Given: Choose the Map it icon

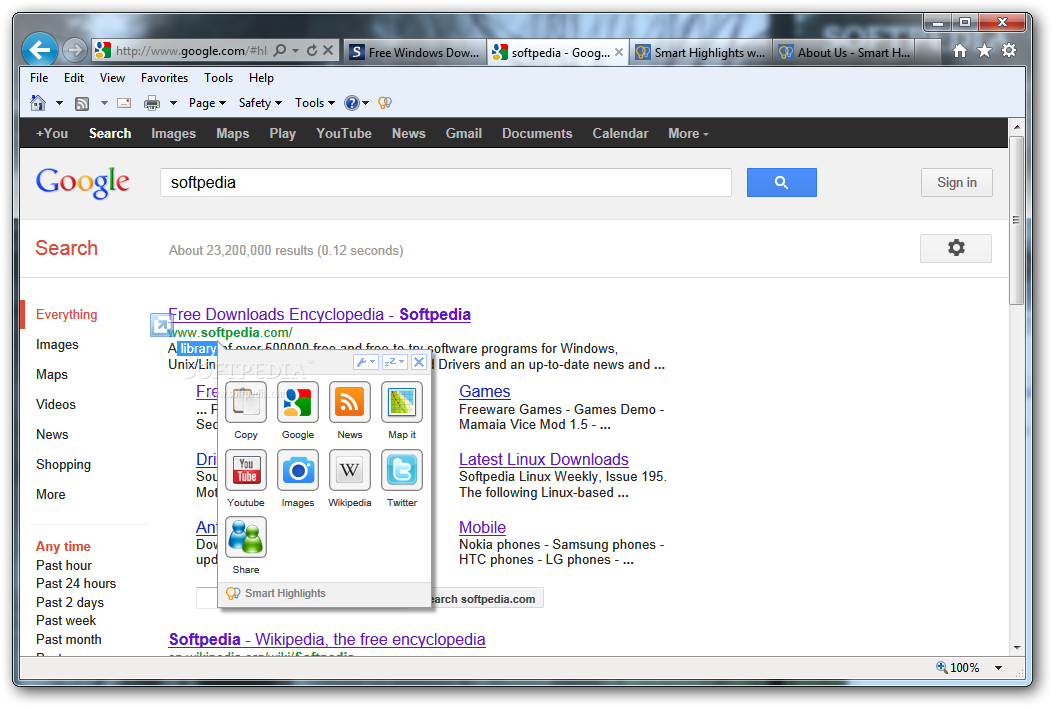Looking at the screenshot, I should (402, 402).
